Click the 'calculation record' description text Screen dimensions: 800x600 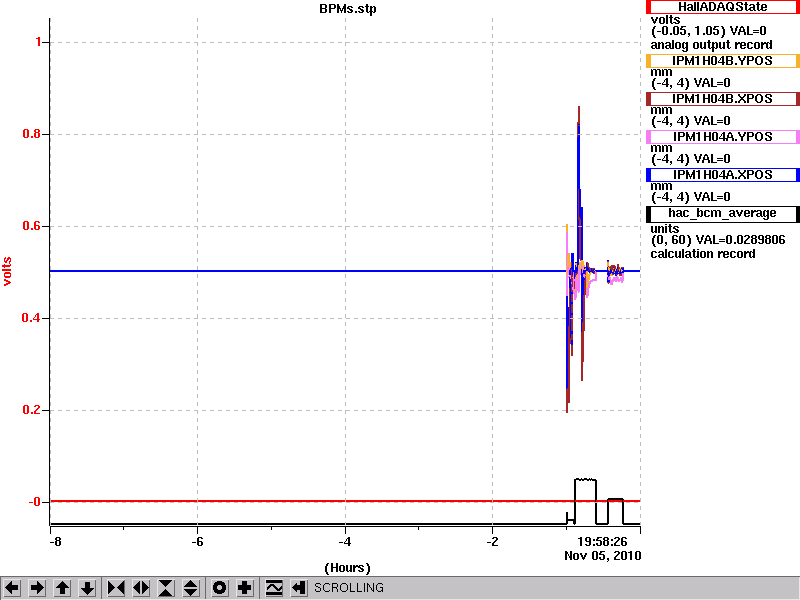[x=703, y=254]
